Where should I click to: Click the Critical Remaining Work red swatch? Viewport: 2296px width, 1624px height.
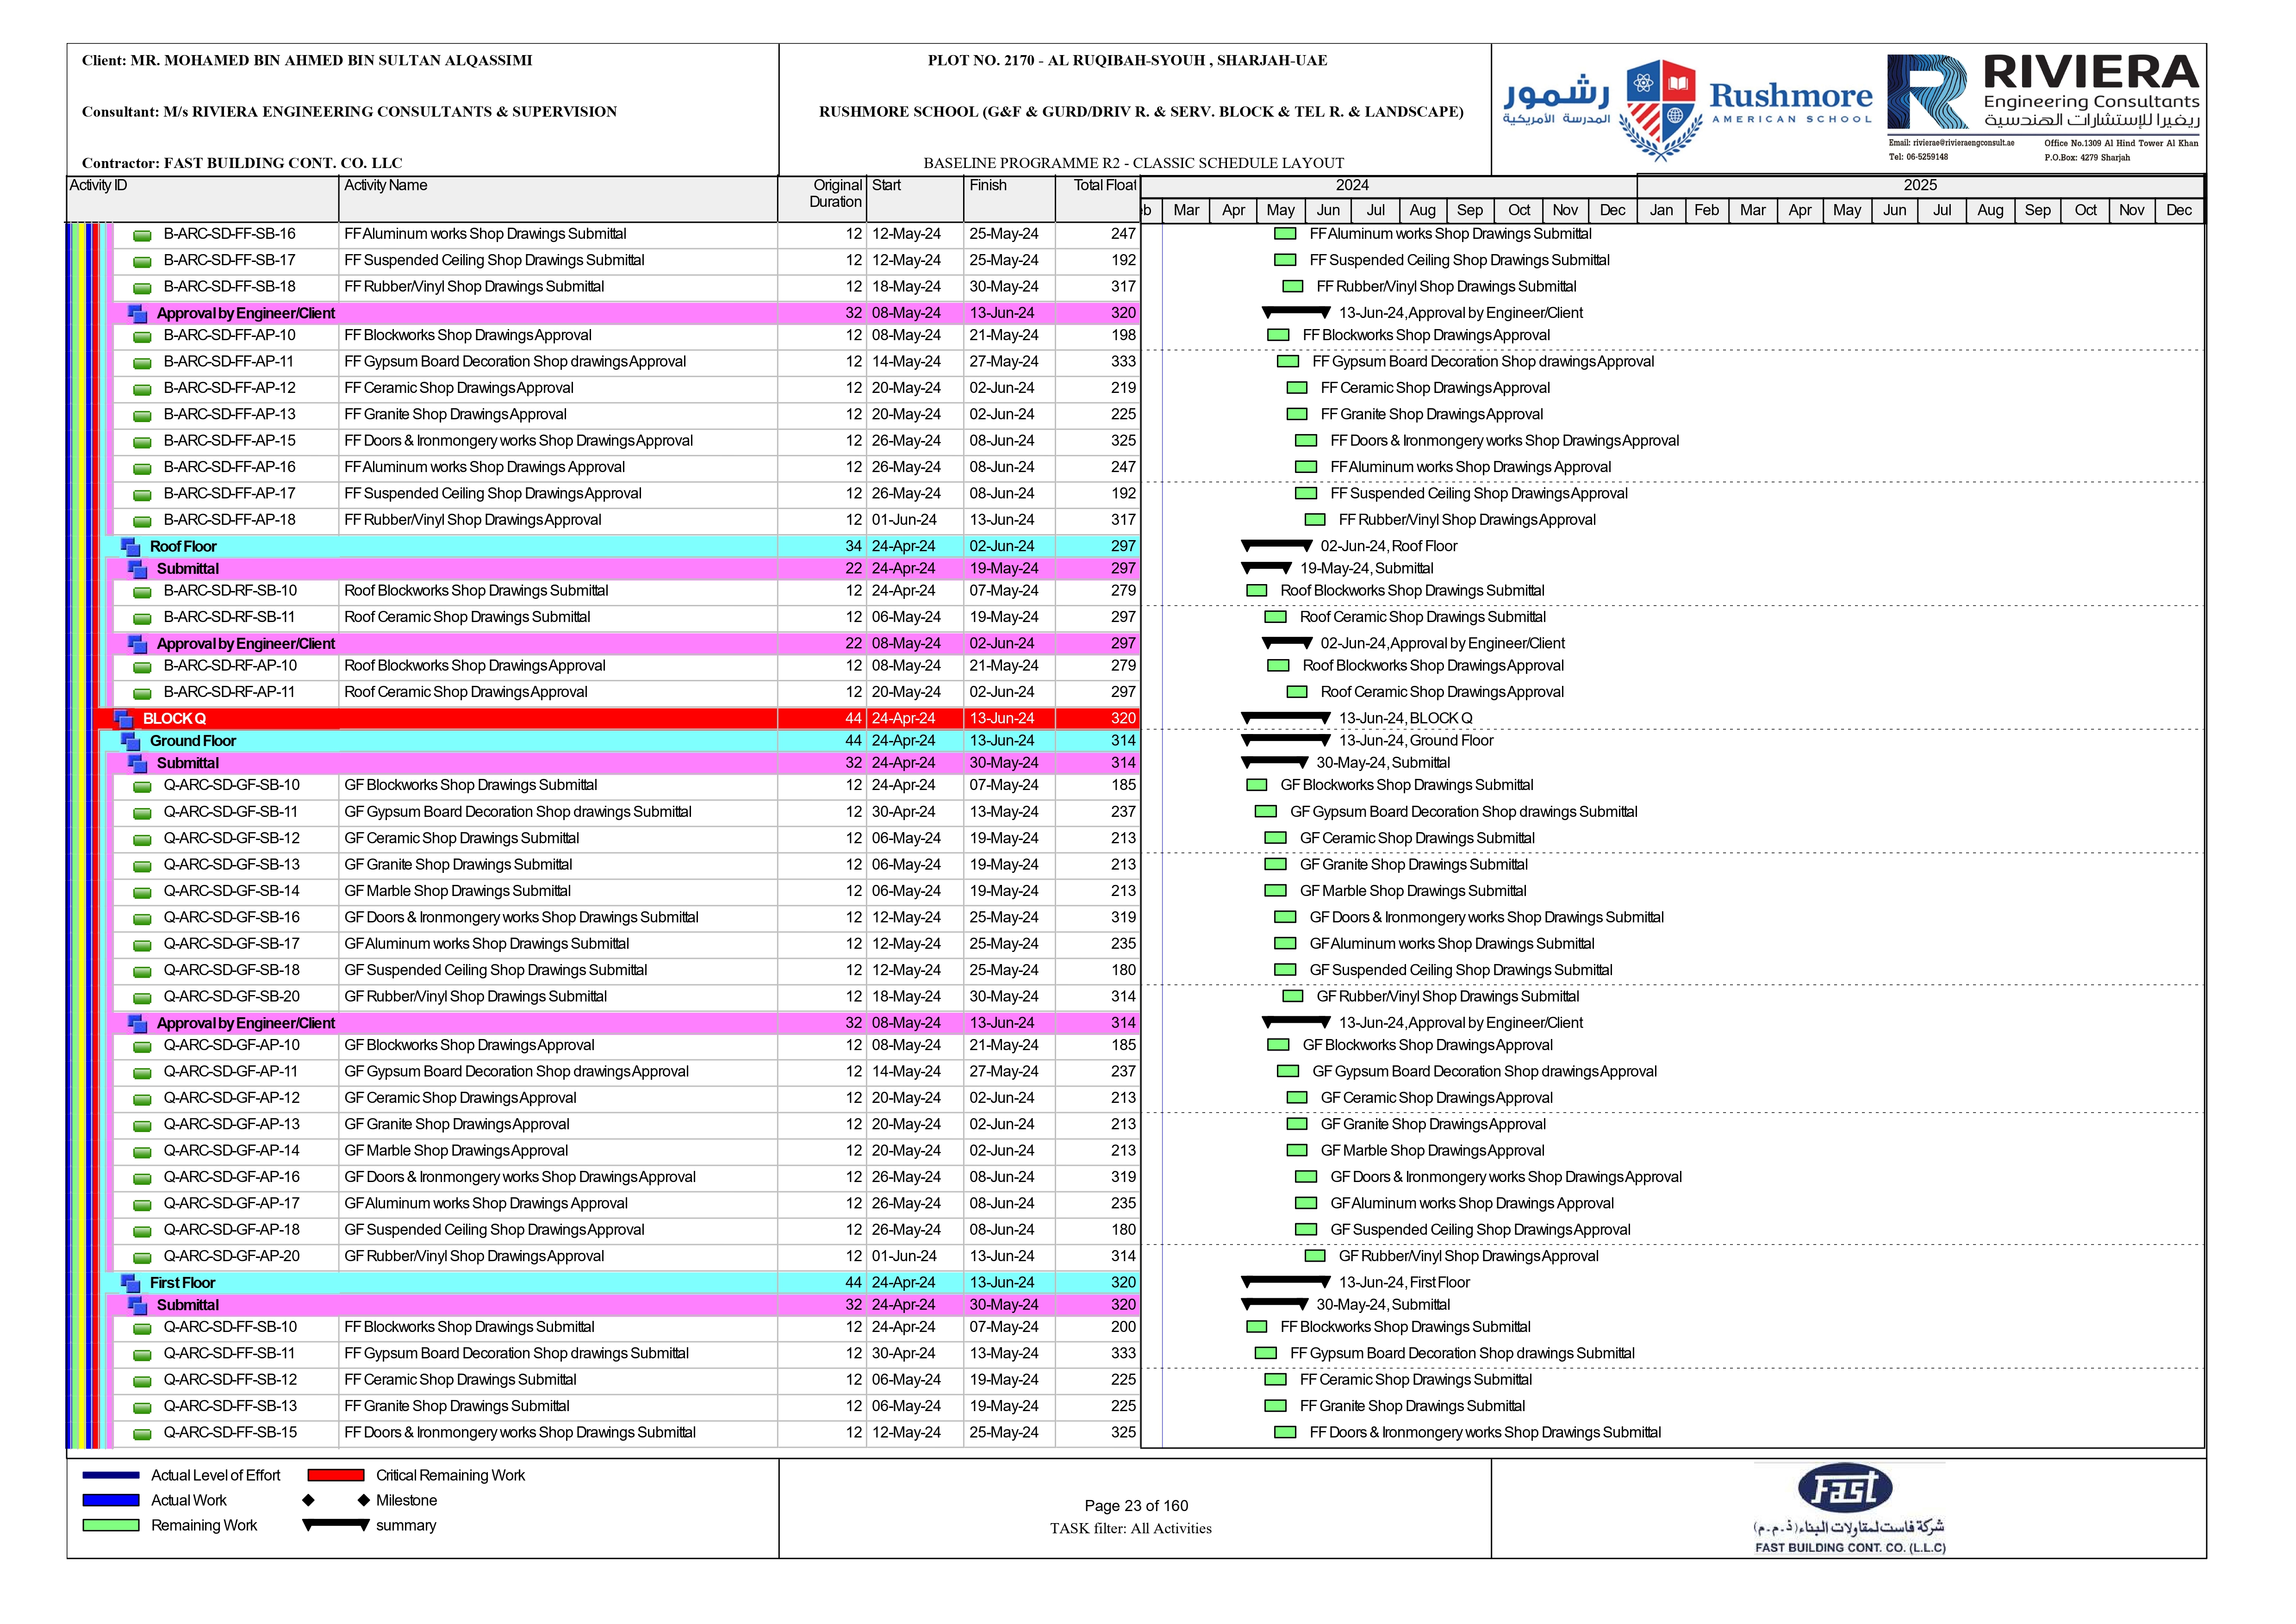click(336, 1475)
